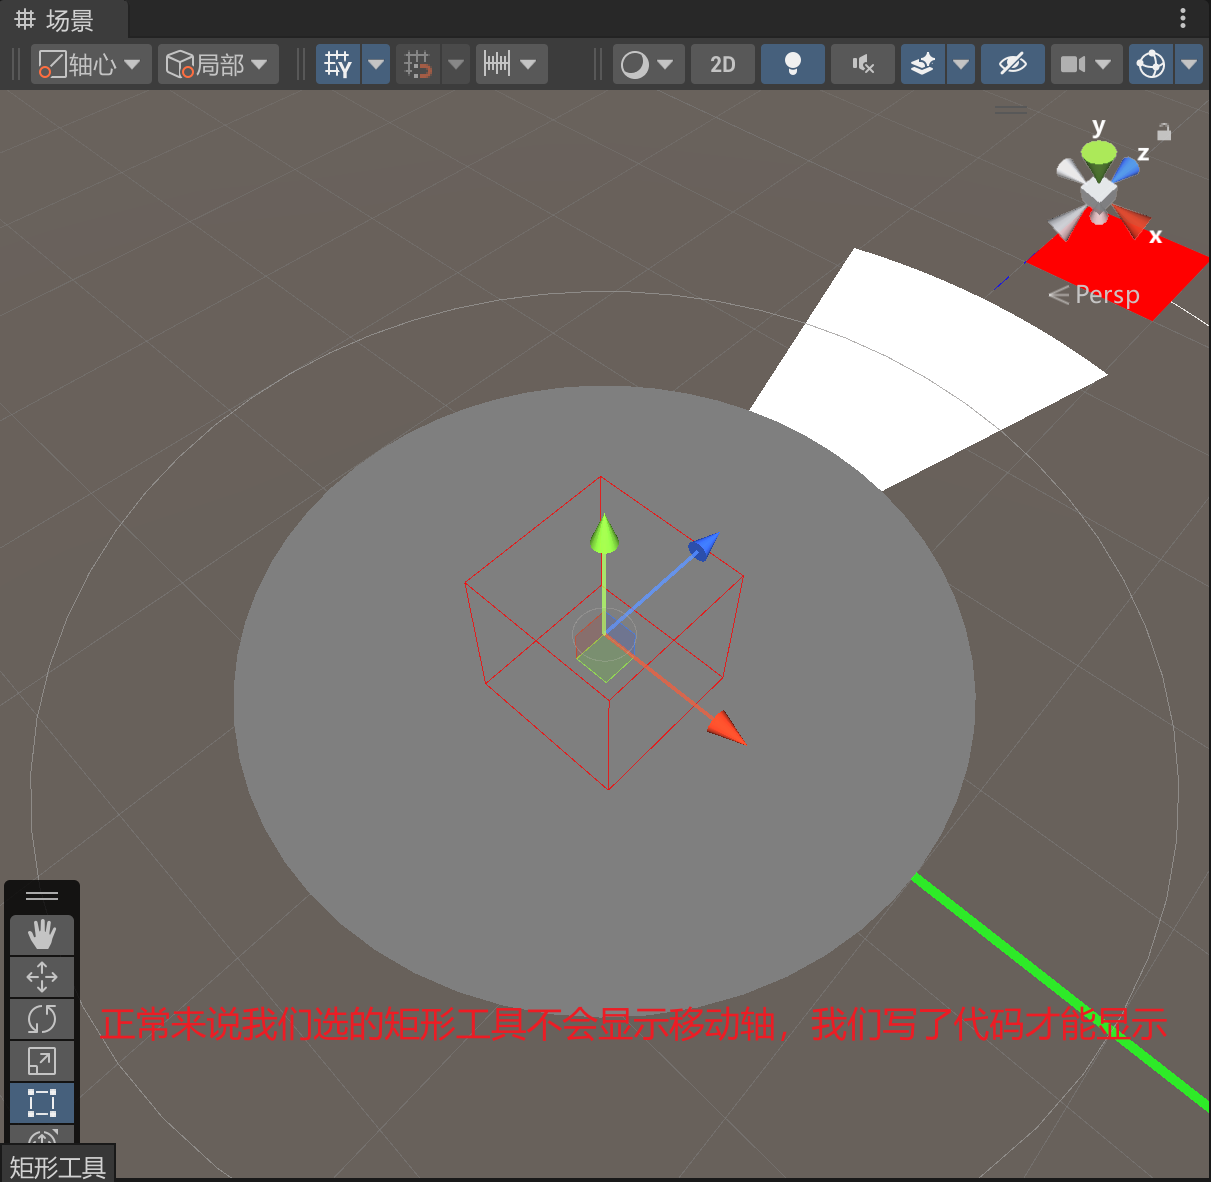Viewport: 1211px width, 1182px height.
Task: Click the grid snapping icon
Action: pyautogui.click(x=338, y=65)
